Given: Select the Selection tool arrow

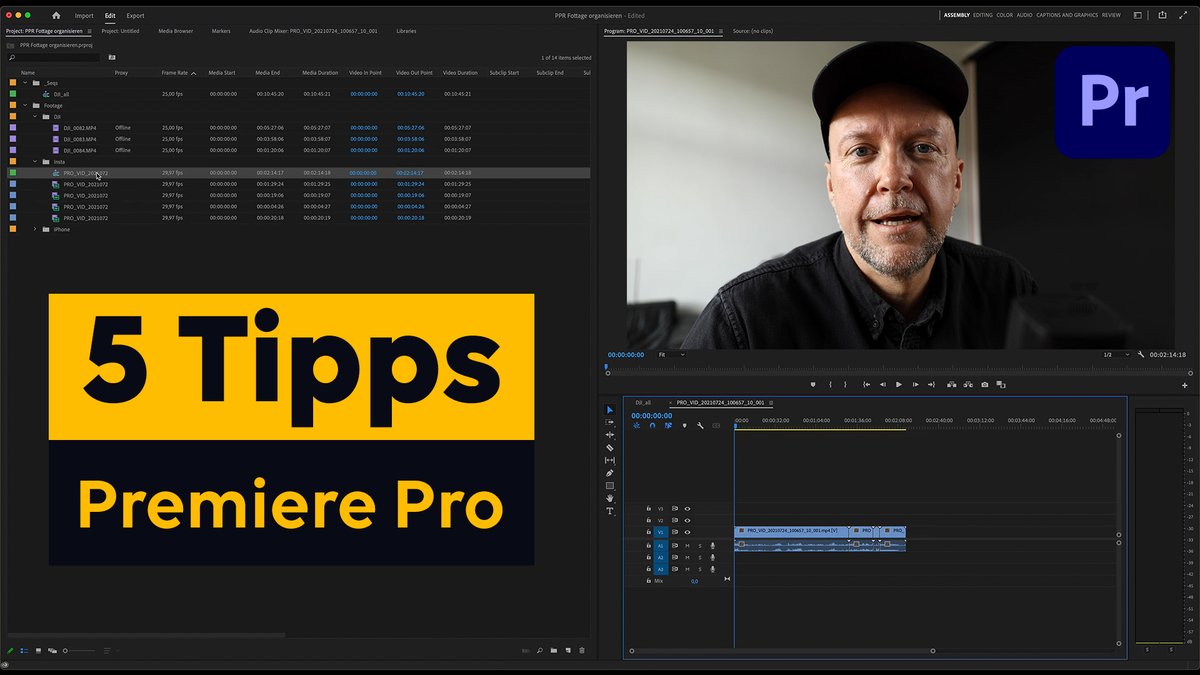Looking at the screenshot, I should (x=610, y=410).
